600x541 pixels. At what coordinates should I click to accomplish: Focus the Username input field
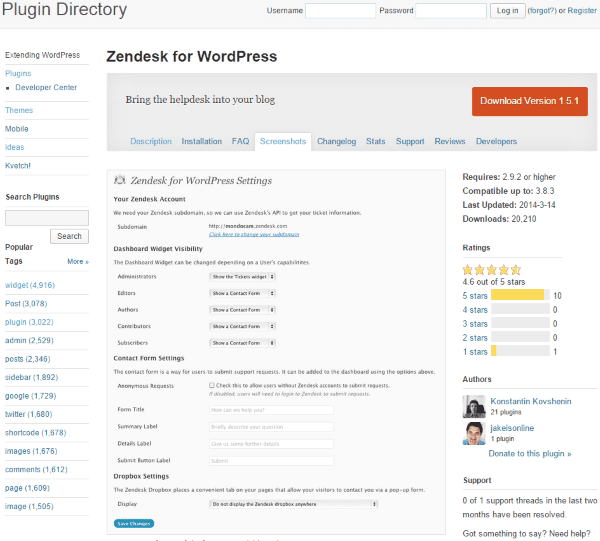pos(340,11)
